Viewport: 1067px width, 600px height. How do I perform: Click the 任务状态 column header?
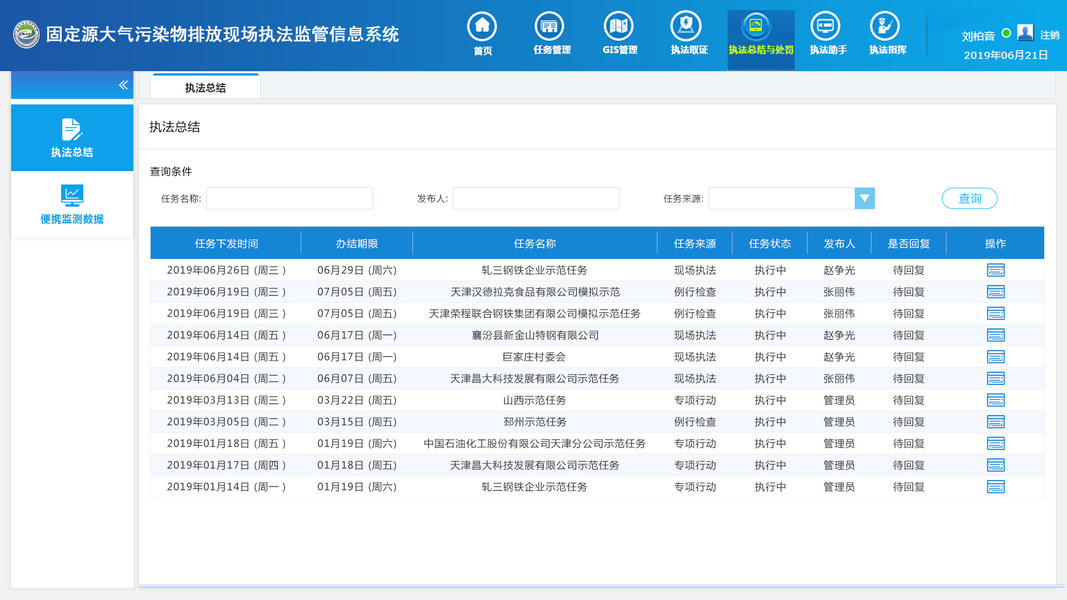pyautogui.click(x=770, y=244)
